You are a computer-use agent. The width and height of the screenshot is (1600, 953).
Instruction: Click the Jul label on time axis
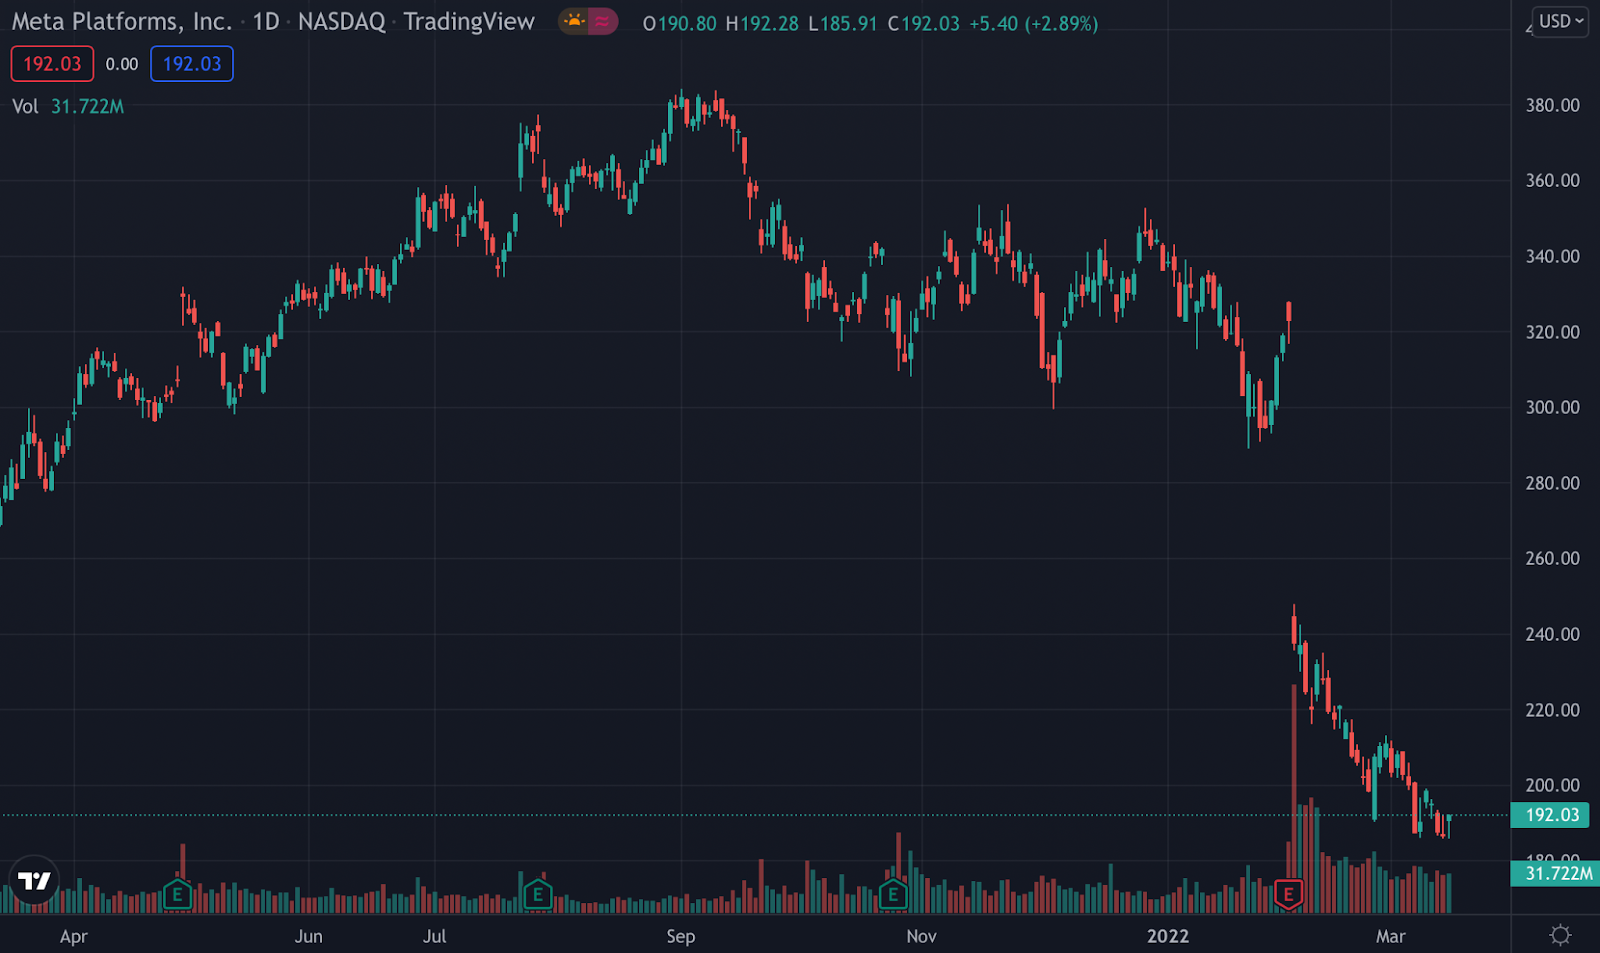[x=435, y=936]
